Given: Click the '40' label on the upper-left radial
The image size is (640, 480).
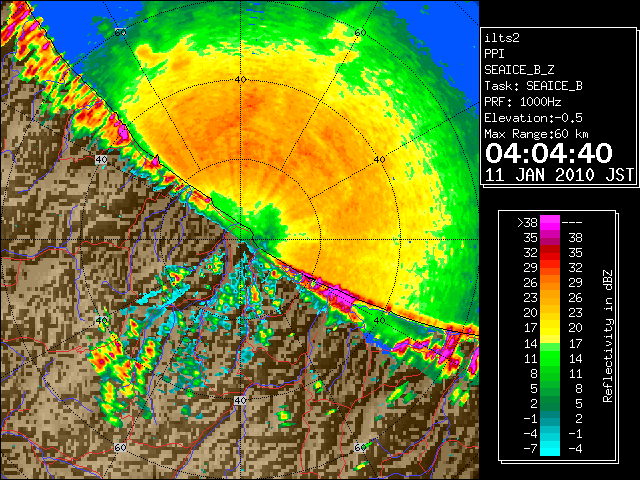Looking at the screenshot, I should [101, 160].
